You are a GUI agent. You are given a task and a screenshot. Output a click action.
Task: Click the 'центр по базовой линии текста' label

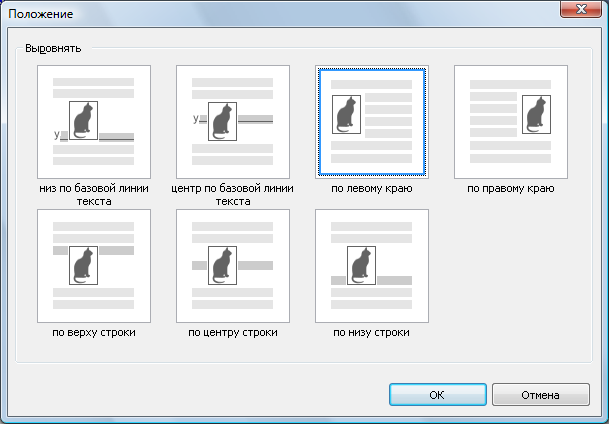pyautogui.click(x=232, y=194)
